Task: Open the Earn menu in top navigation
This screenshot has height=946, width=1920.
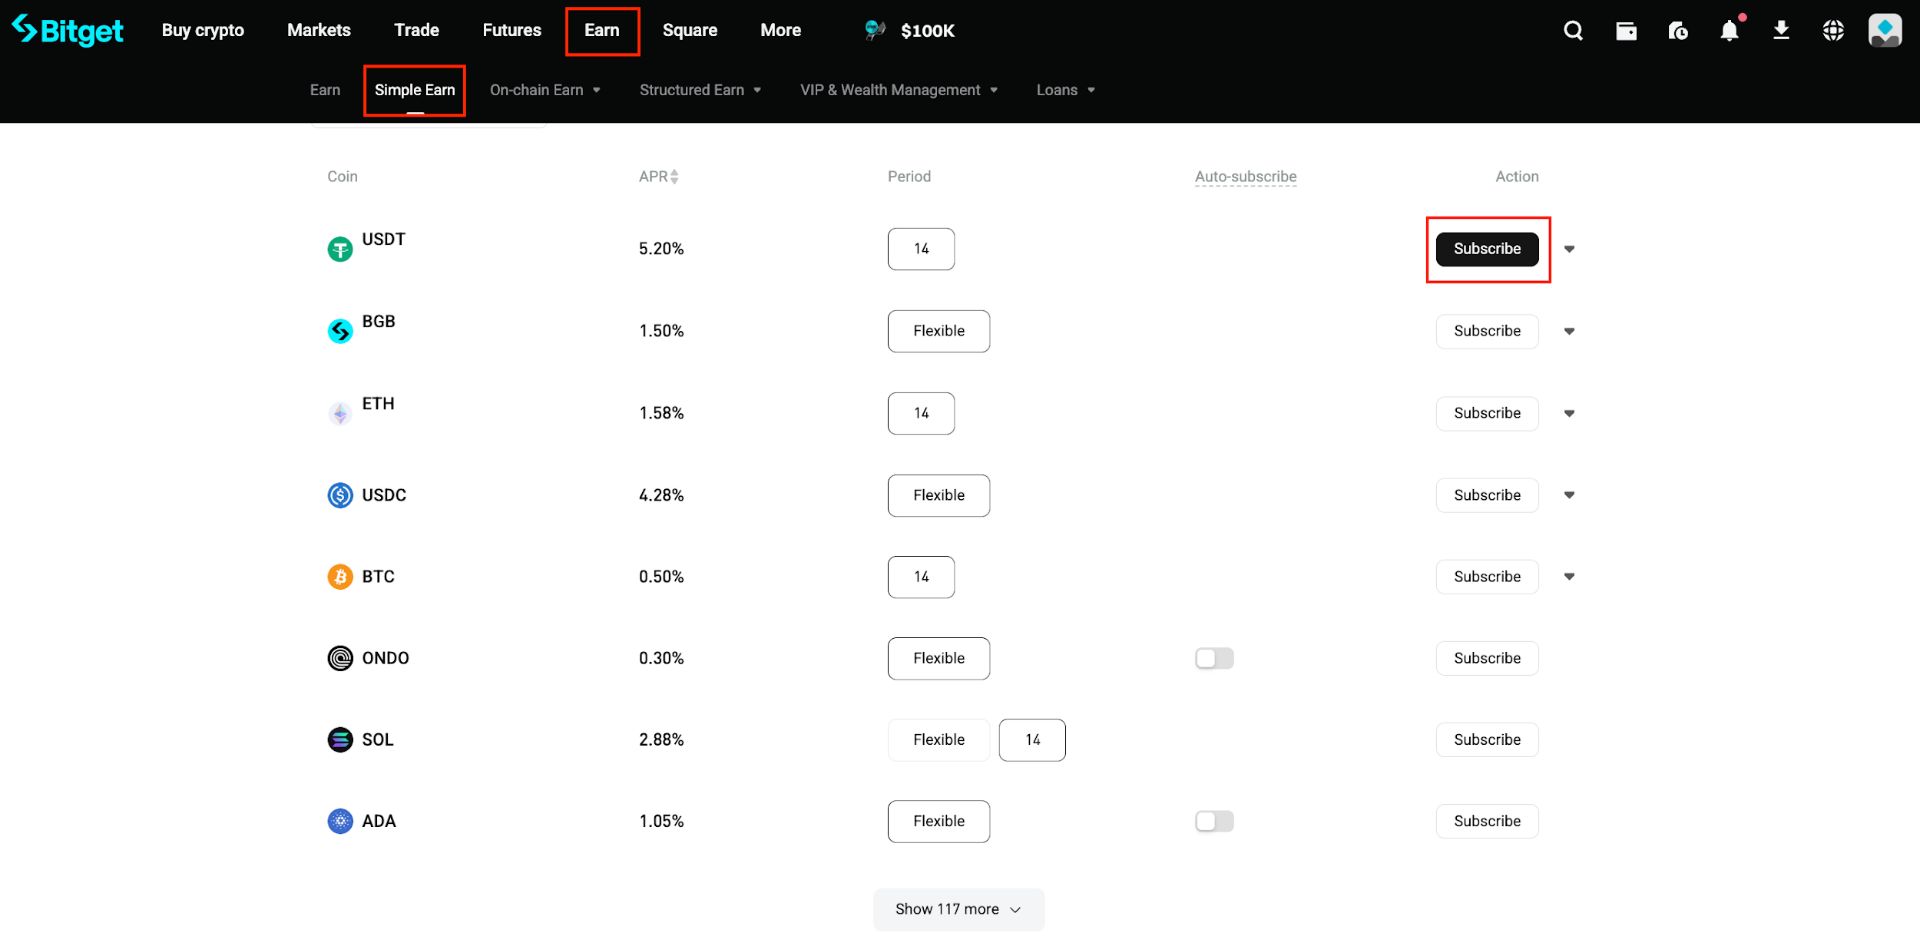Action: pyautogui.click(x=602, y=30)
